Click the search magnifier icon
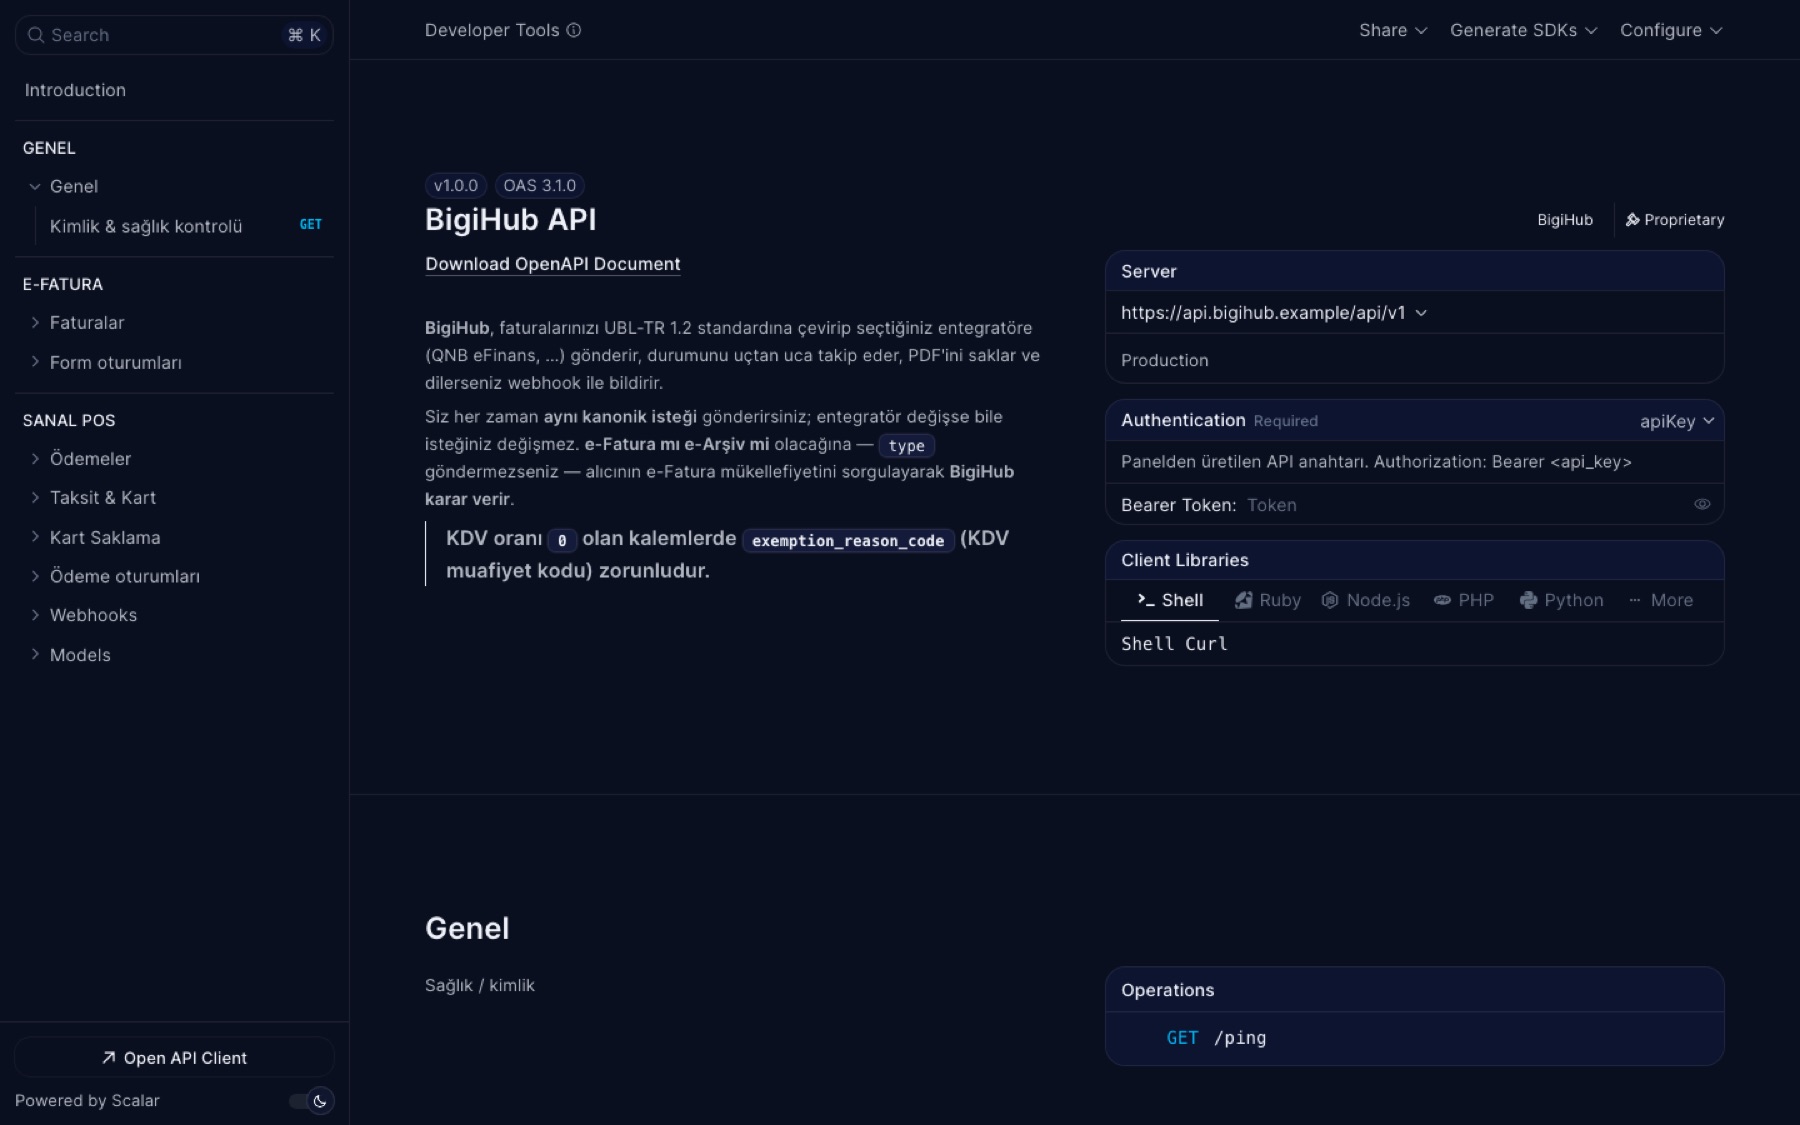This screenshot has width=1800, height=1125. (36, 35)
